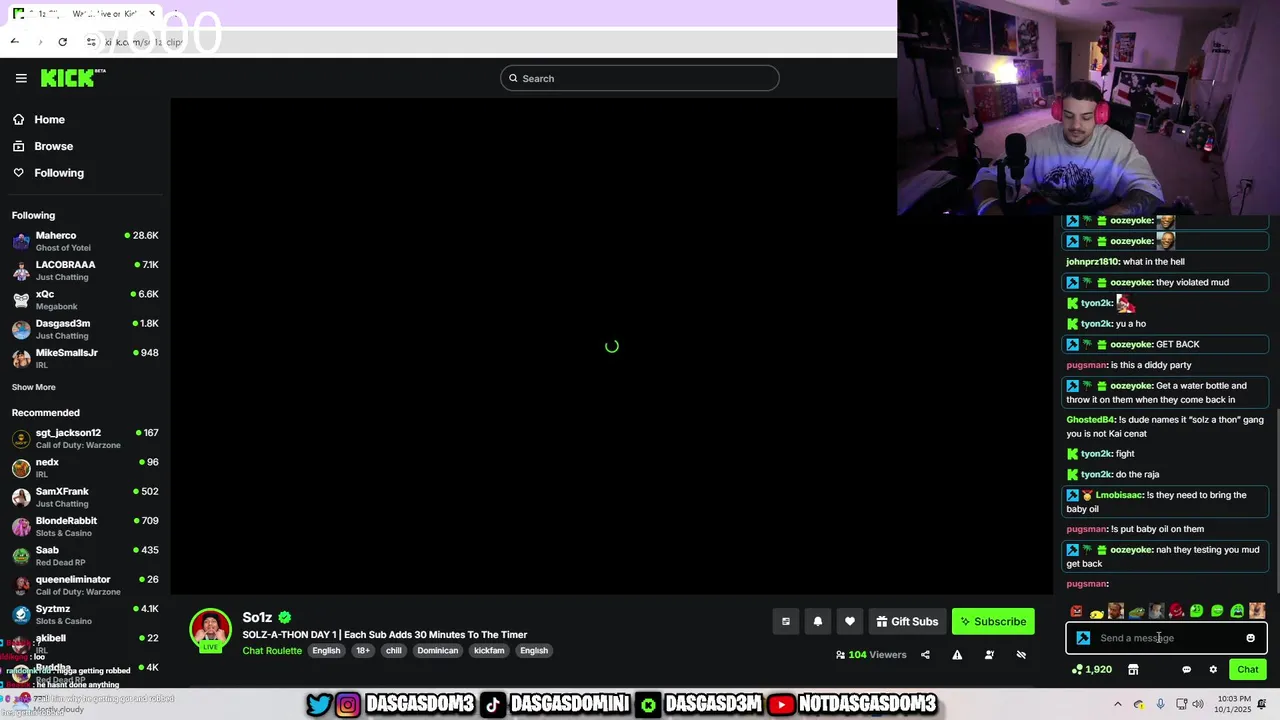Expand Show more under Following
The width and height of the screenshot is (1280, 720).
(34, 387)
